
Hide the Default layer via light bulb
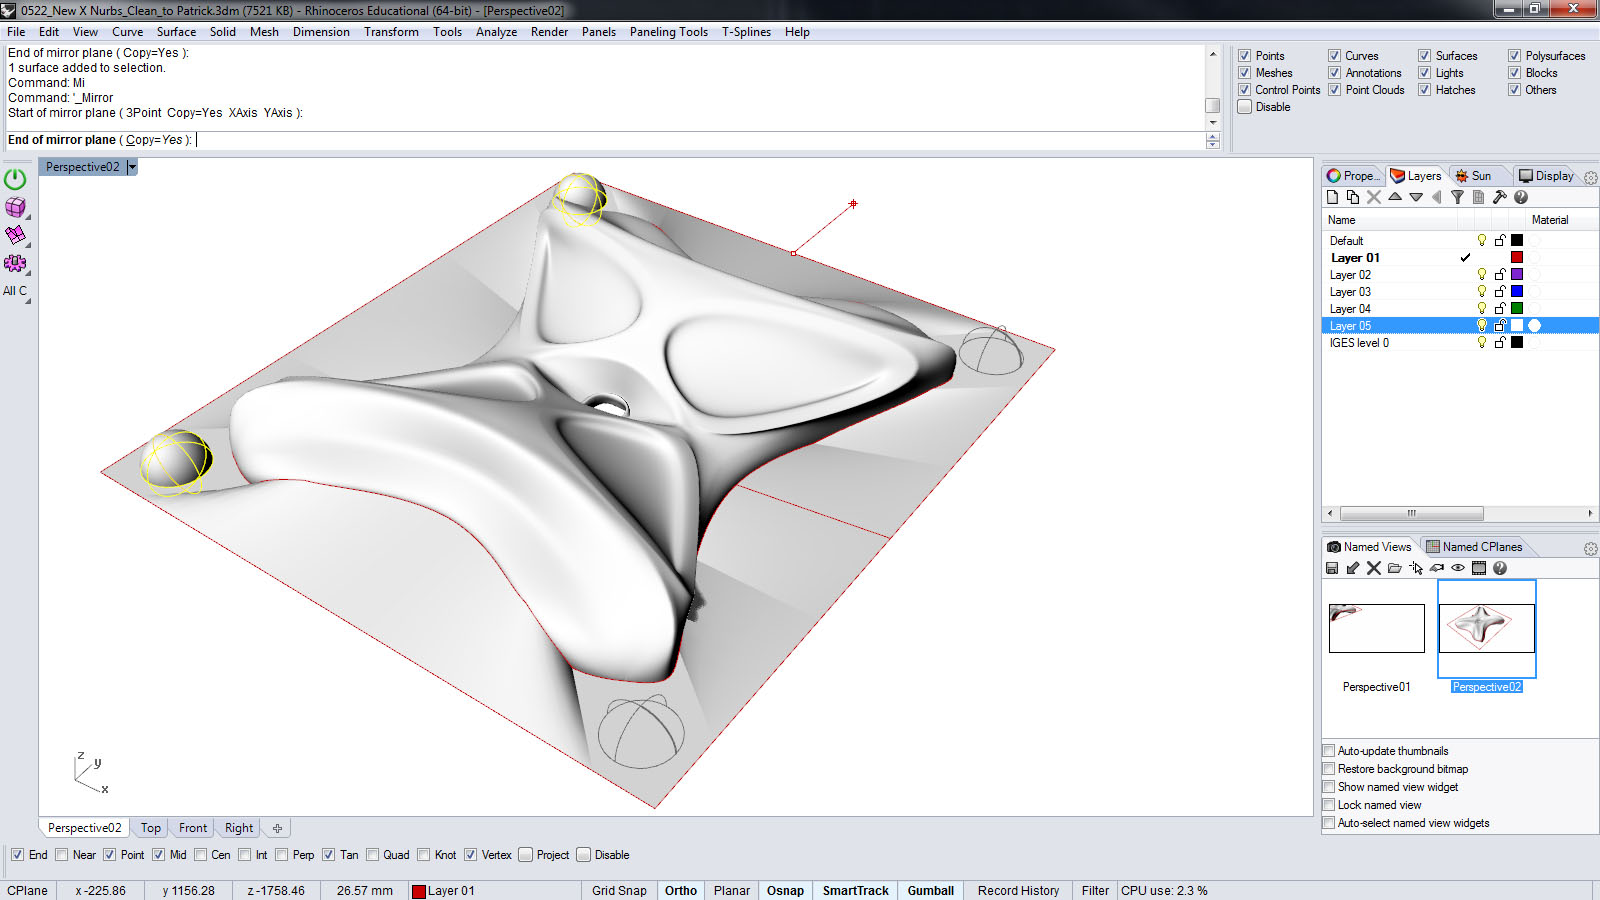click(1481, 240)
